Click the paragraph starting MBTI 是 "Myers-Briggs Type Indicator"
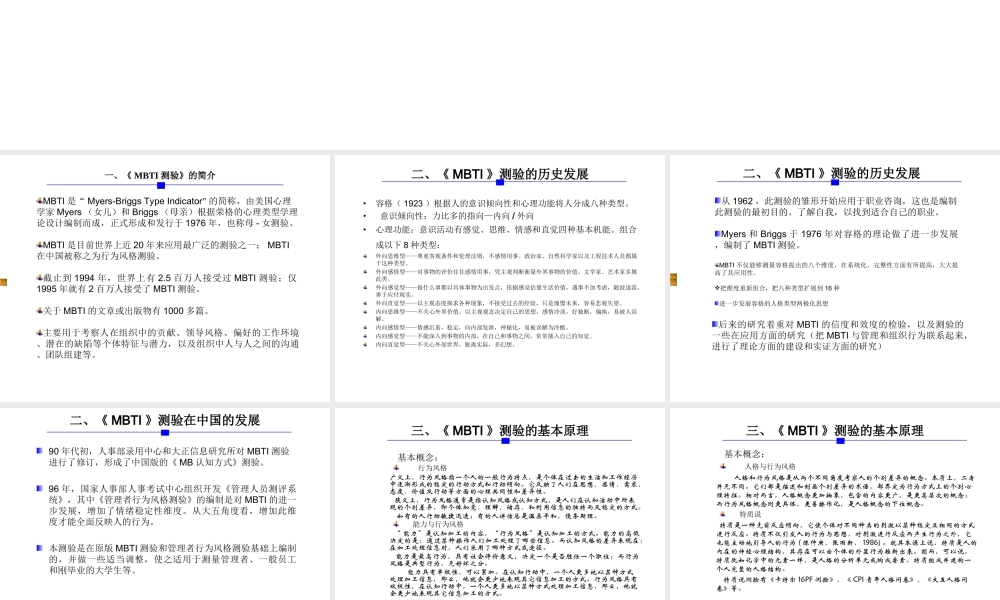This screenshot has height=600, width=1000. click(x=167, y=212)
